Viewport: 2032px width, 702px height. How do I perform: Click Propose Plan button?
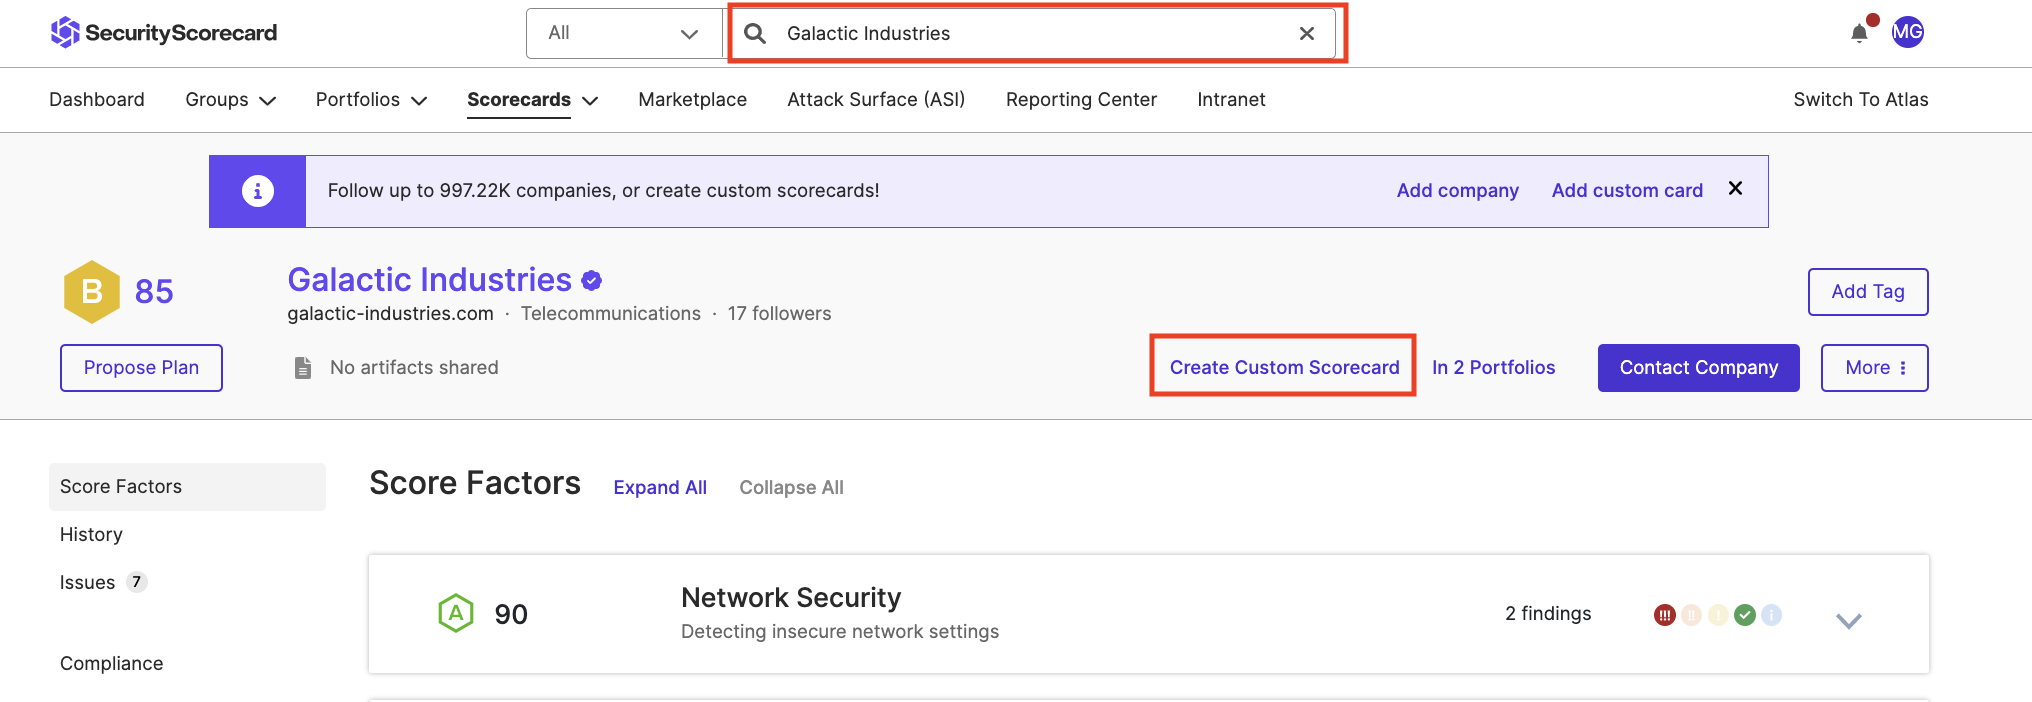tap(141, 368)
